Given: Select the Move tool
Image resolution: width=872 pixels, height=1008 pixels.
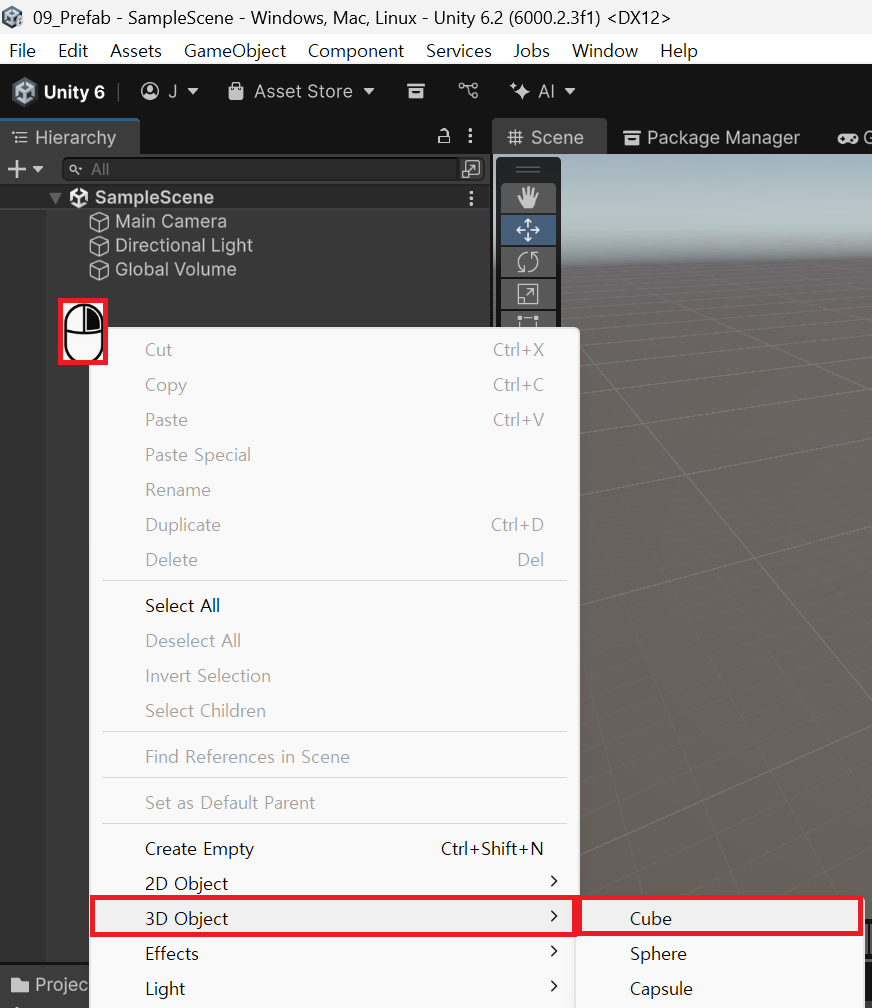Looking at the screenshot, I should click(528, 230).
